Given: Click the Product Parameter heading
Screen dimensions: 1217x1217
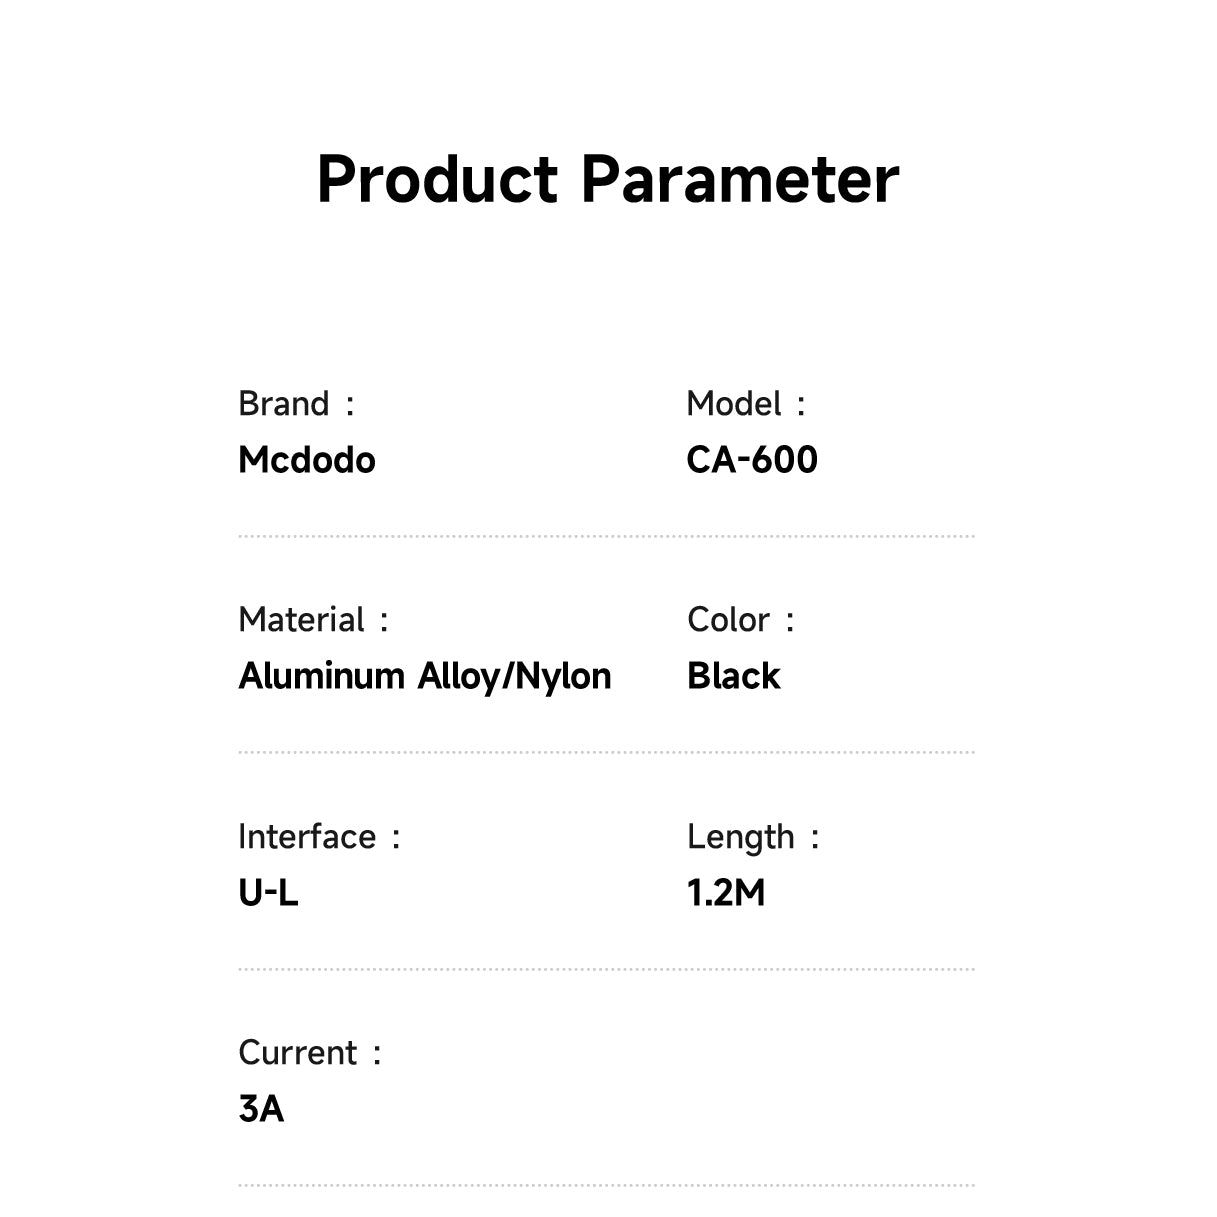Looking at the screenshot, I should tap(608, 180).
